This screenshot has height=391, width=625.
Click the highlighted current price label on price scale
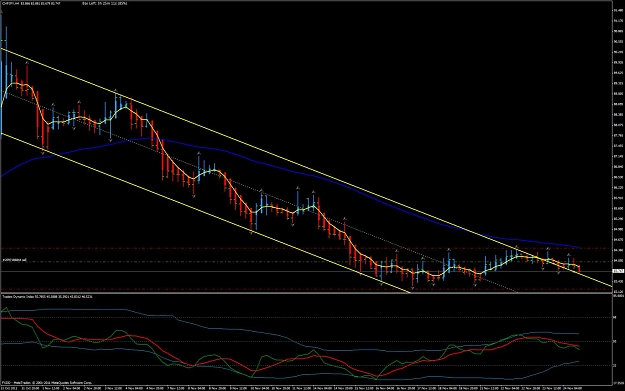tap(618, 271)
